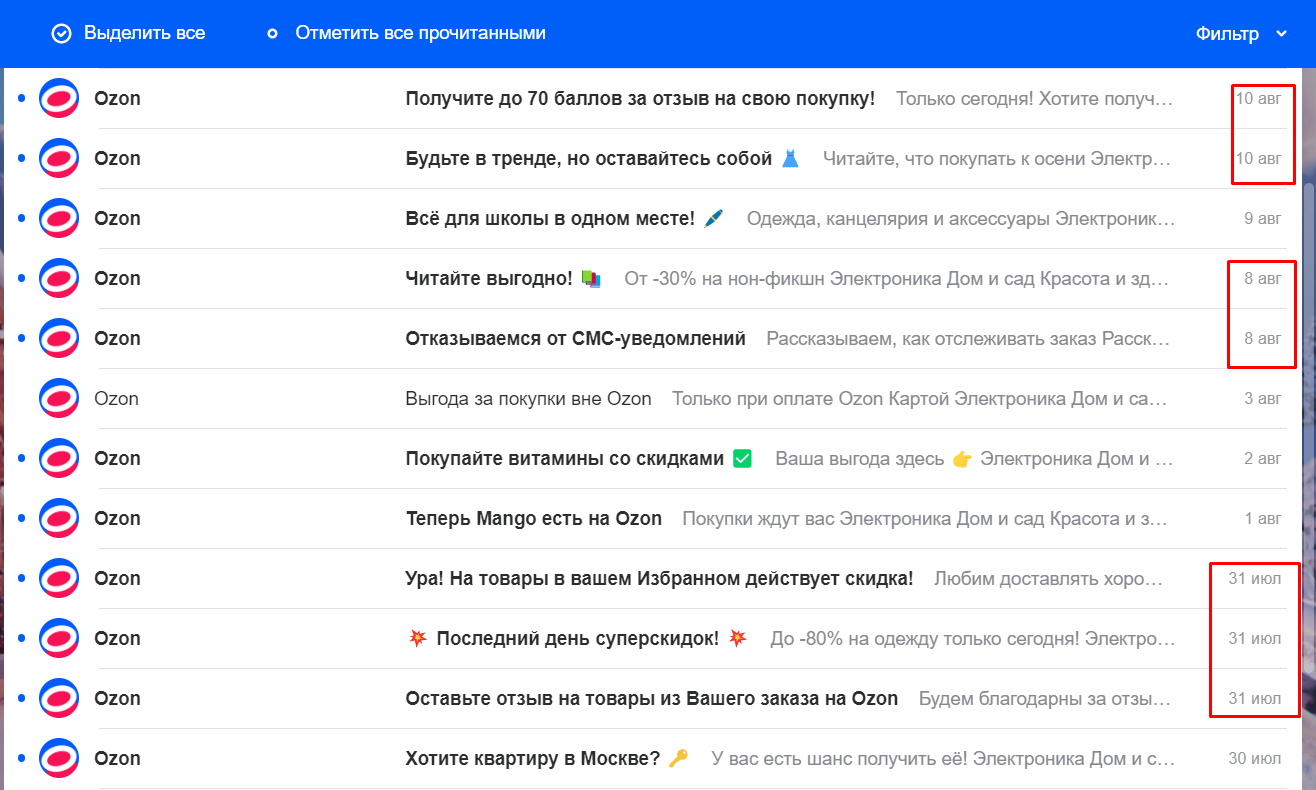The image size is (1316, 790).
Task: Toggle unread dot on 'Получите до 70 баллов' email
Action: click(22, 98)
